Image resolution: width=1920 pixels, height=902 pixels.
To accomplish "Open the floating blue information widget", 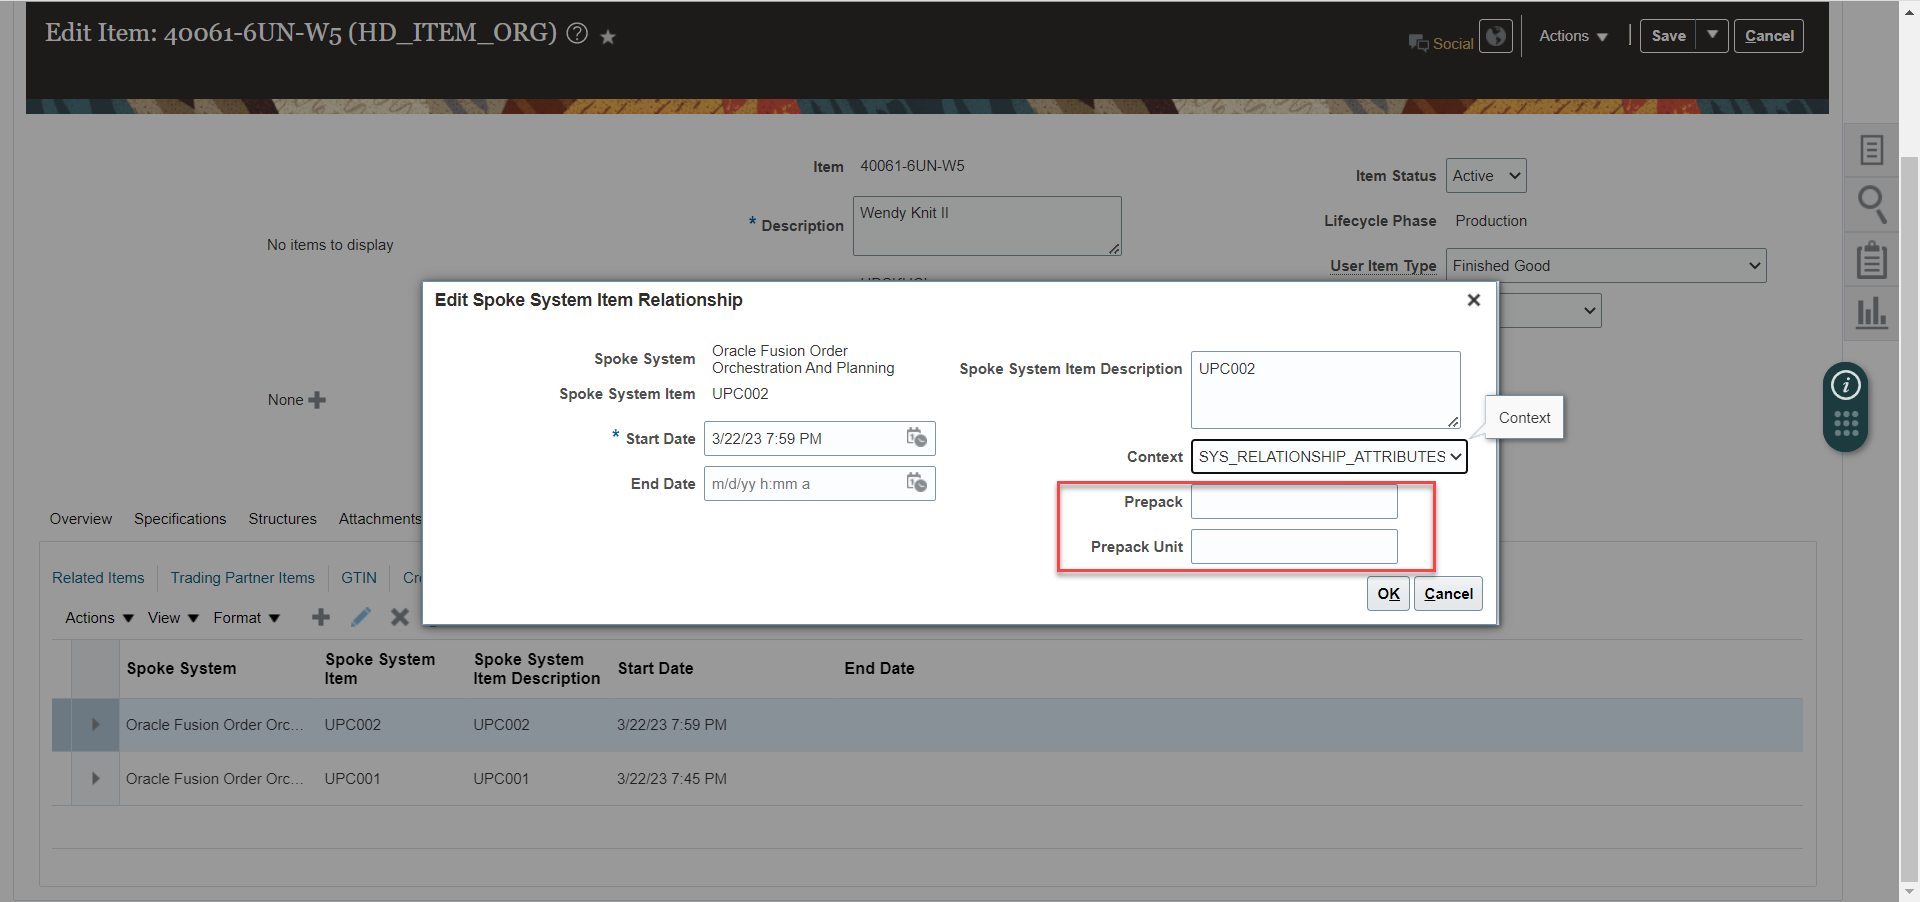I will click(x=1844, y=385).
